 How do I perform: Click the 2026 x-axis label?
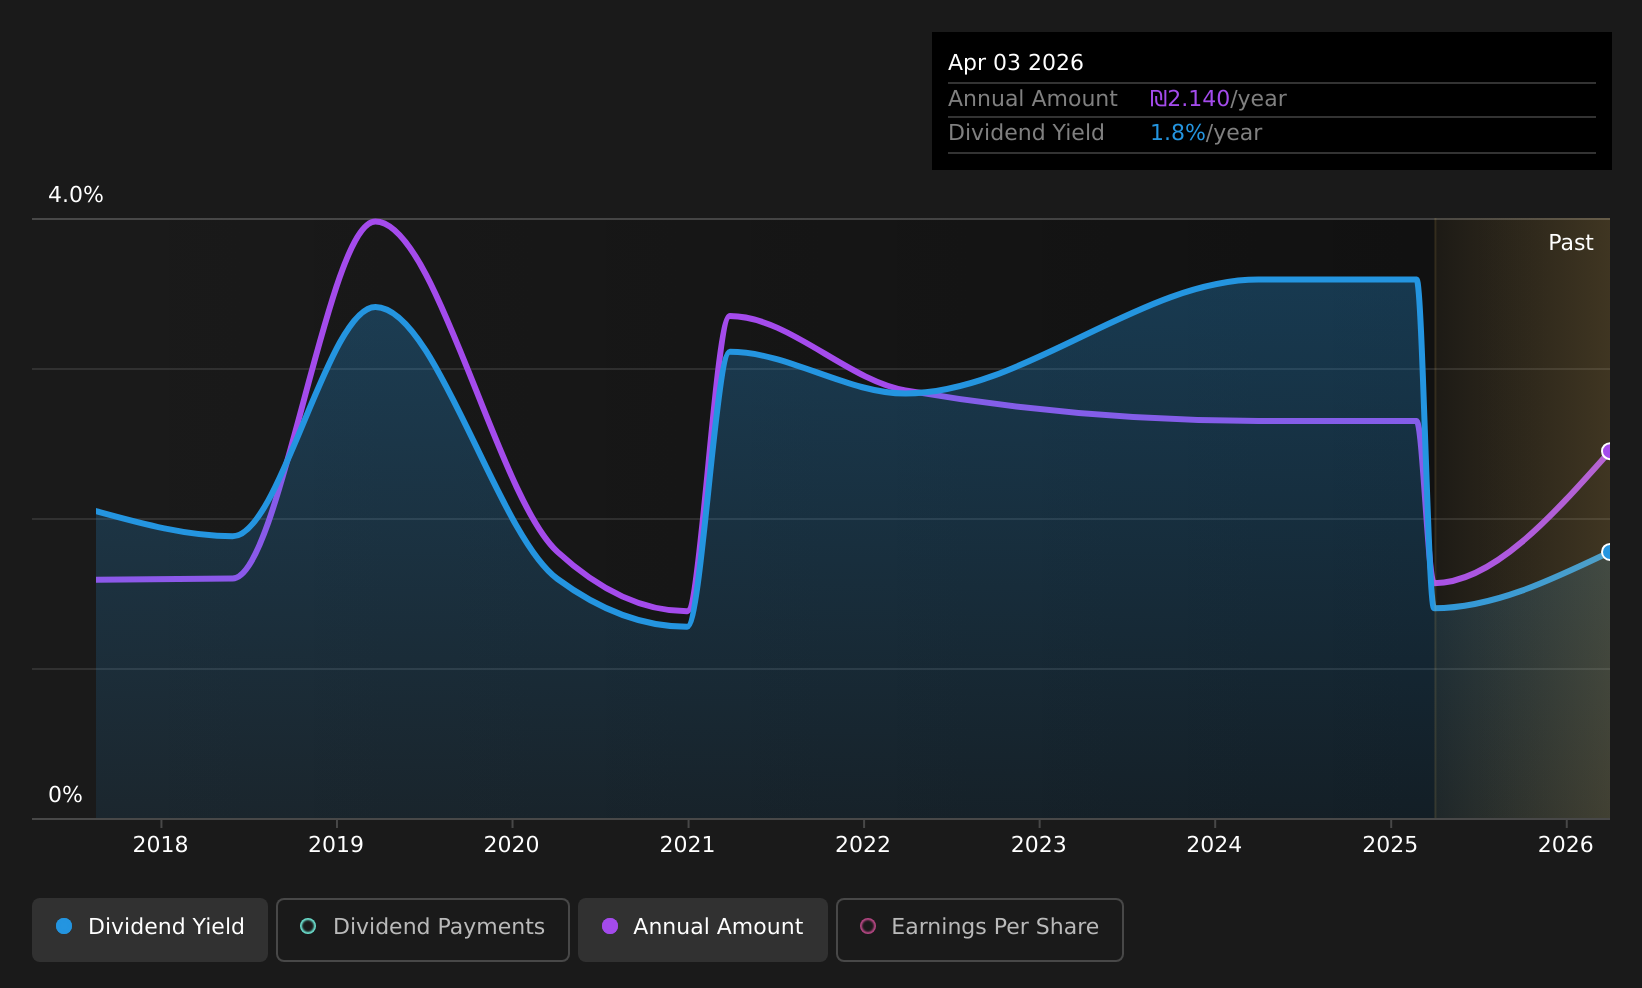(x=1566, y=845)
